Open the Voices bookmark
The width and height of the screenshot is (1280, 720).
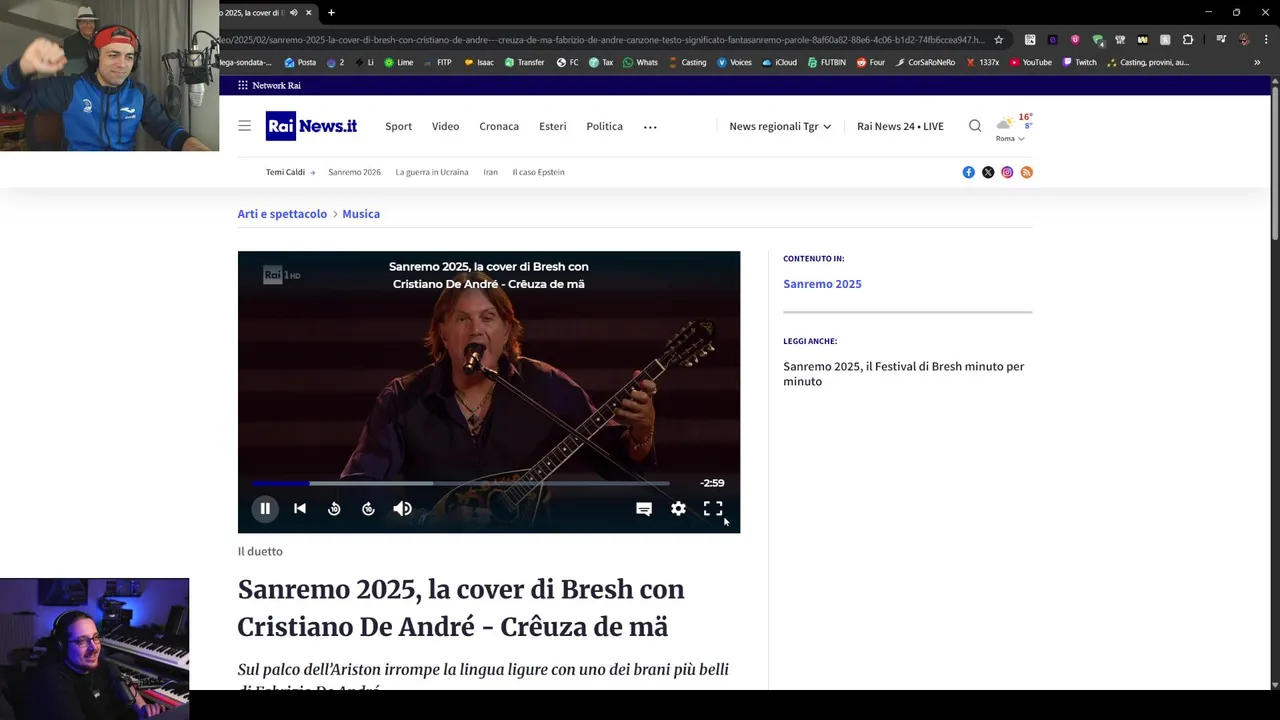(x=734, y=62)
